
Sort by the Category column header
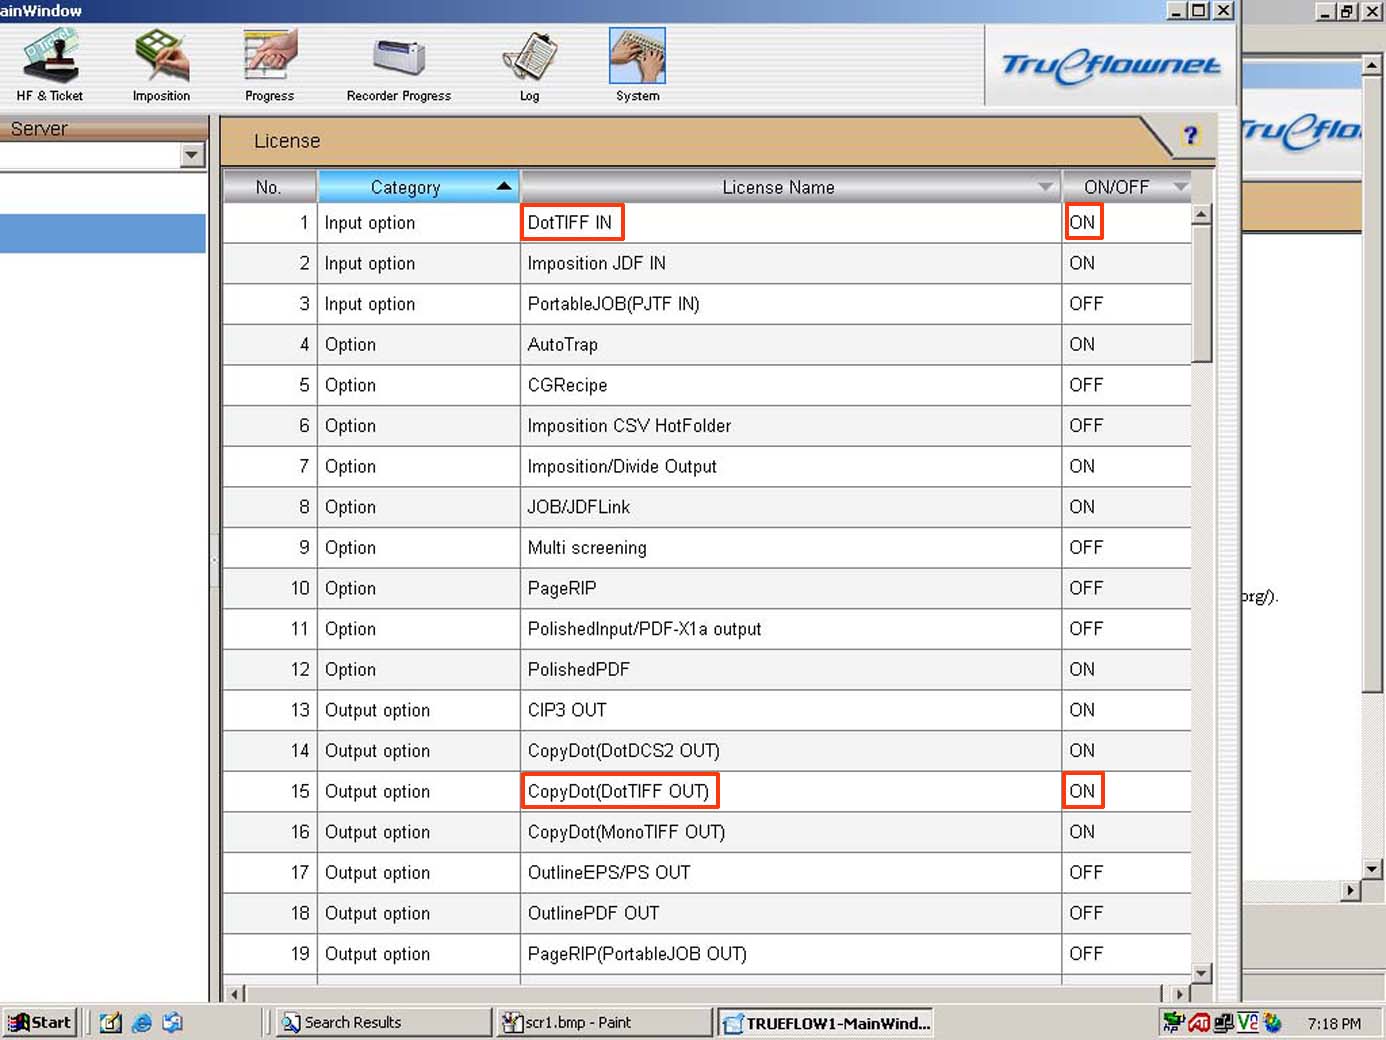point(418,187)
